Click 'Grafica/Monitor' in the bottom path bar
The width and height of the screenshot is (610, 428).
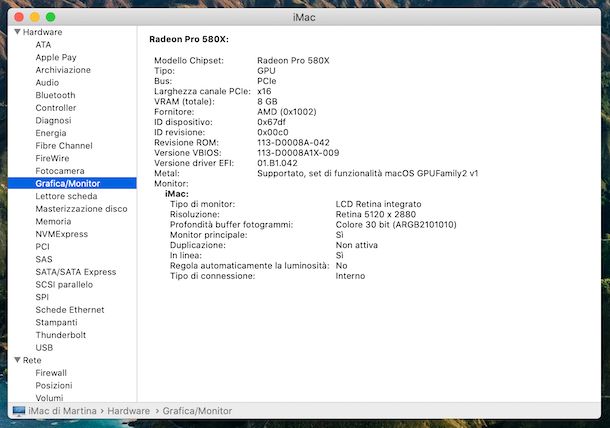point(197,411)
